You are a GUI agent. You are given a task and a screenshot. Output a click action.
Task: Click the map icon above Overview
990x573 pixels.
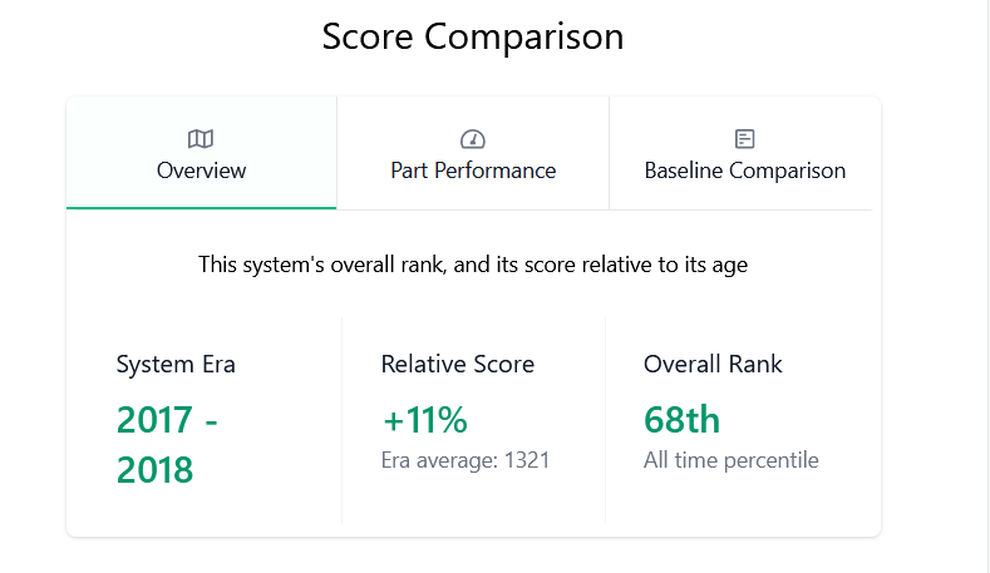tap(201, 139)
